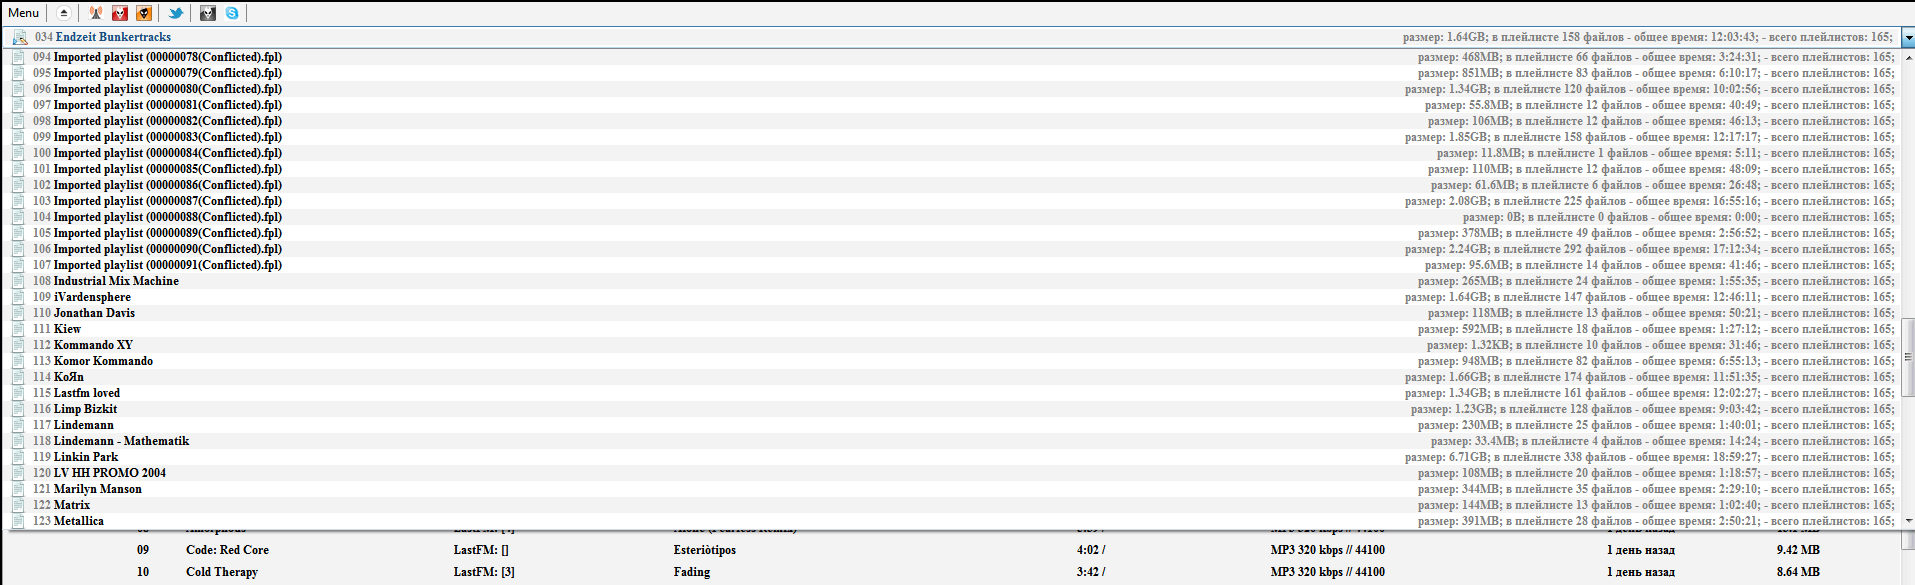The height and width of the screenshot is (585, 1915).
Task: Click the document icon of Metallica
Action: pyautogui.click(x=18, y=521)
